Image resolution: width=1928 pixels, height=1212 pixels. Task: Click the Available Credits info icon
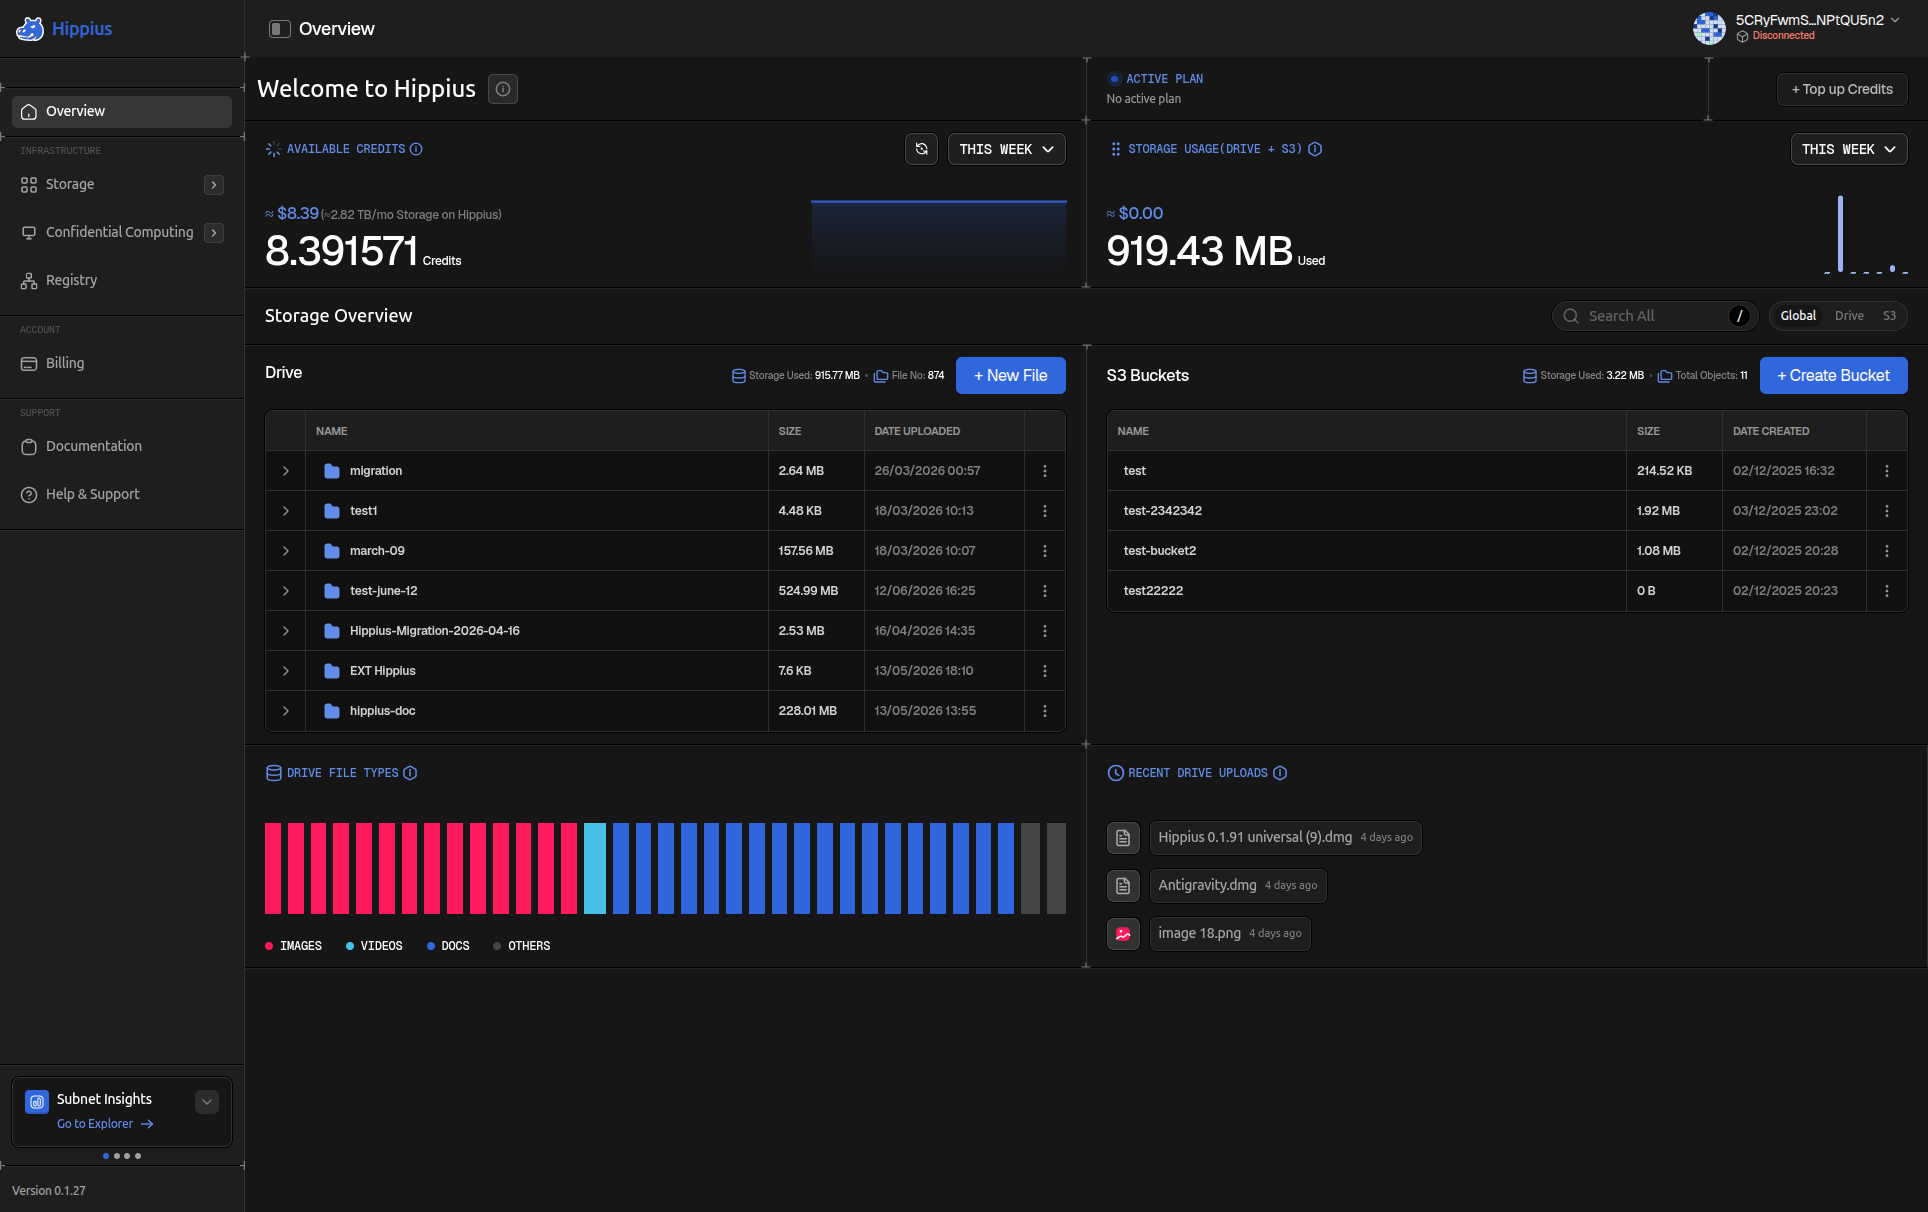pyautogui.click(x=416, y=149)
